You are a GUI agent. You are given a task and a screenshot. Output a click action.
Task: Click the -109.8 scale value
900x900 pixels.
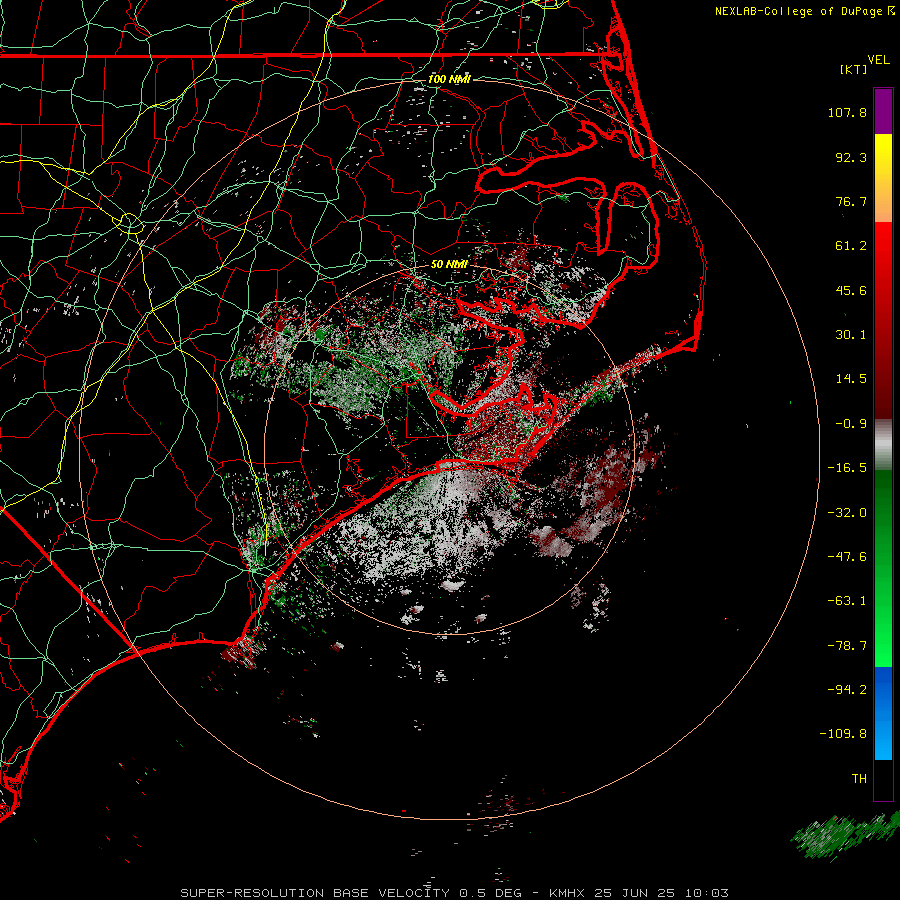coord(843,734)
